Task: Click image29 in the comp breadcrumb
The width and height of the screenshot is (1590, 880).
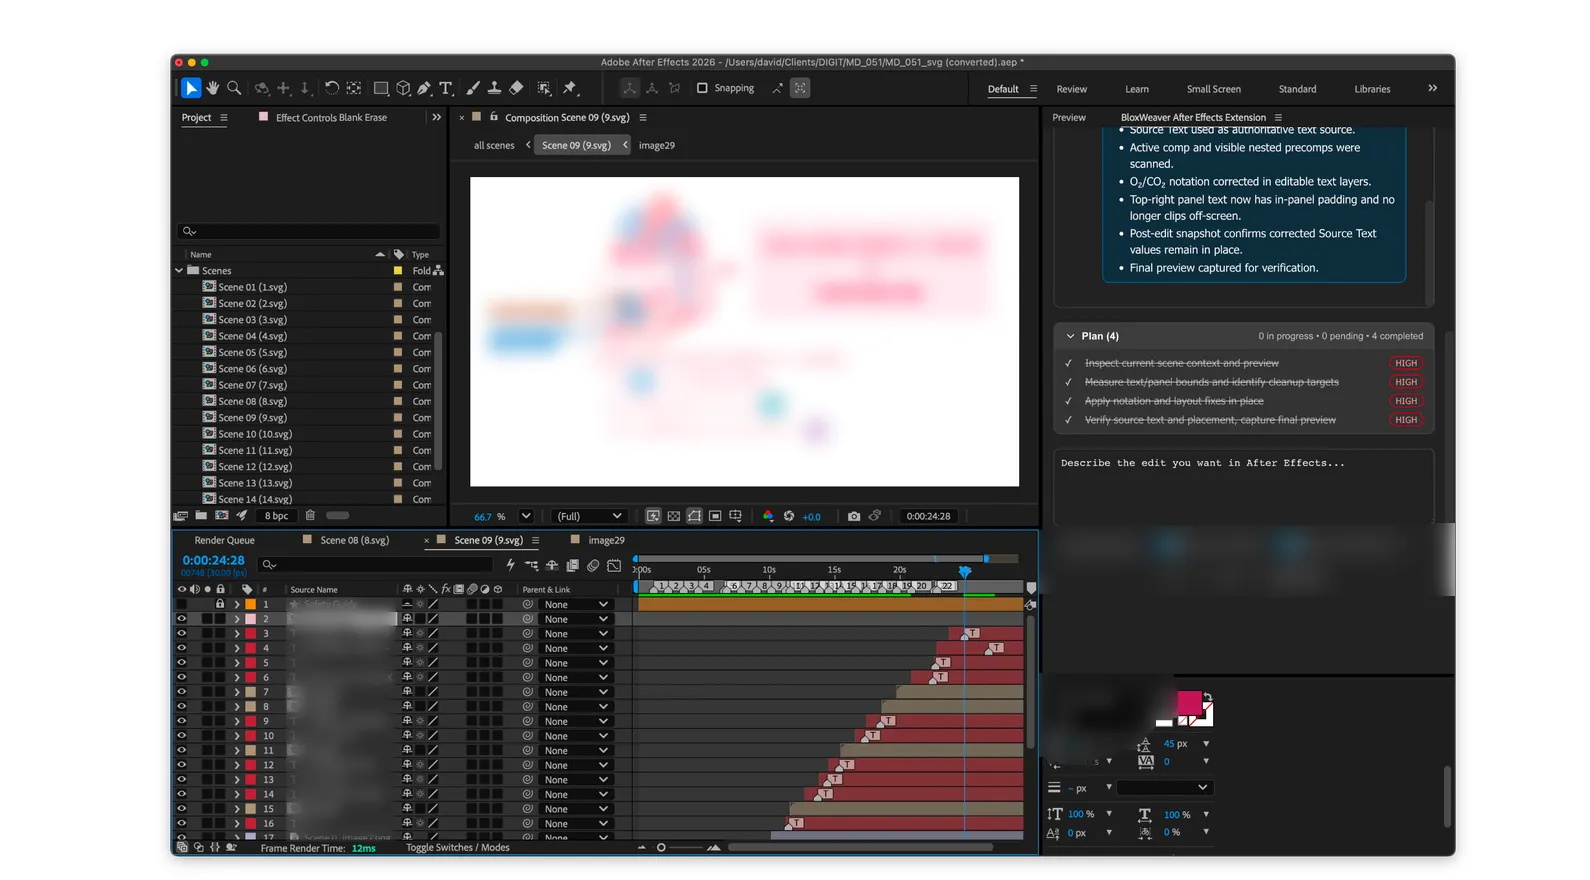Action: point(656,146)
